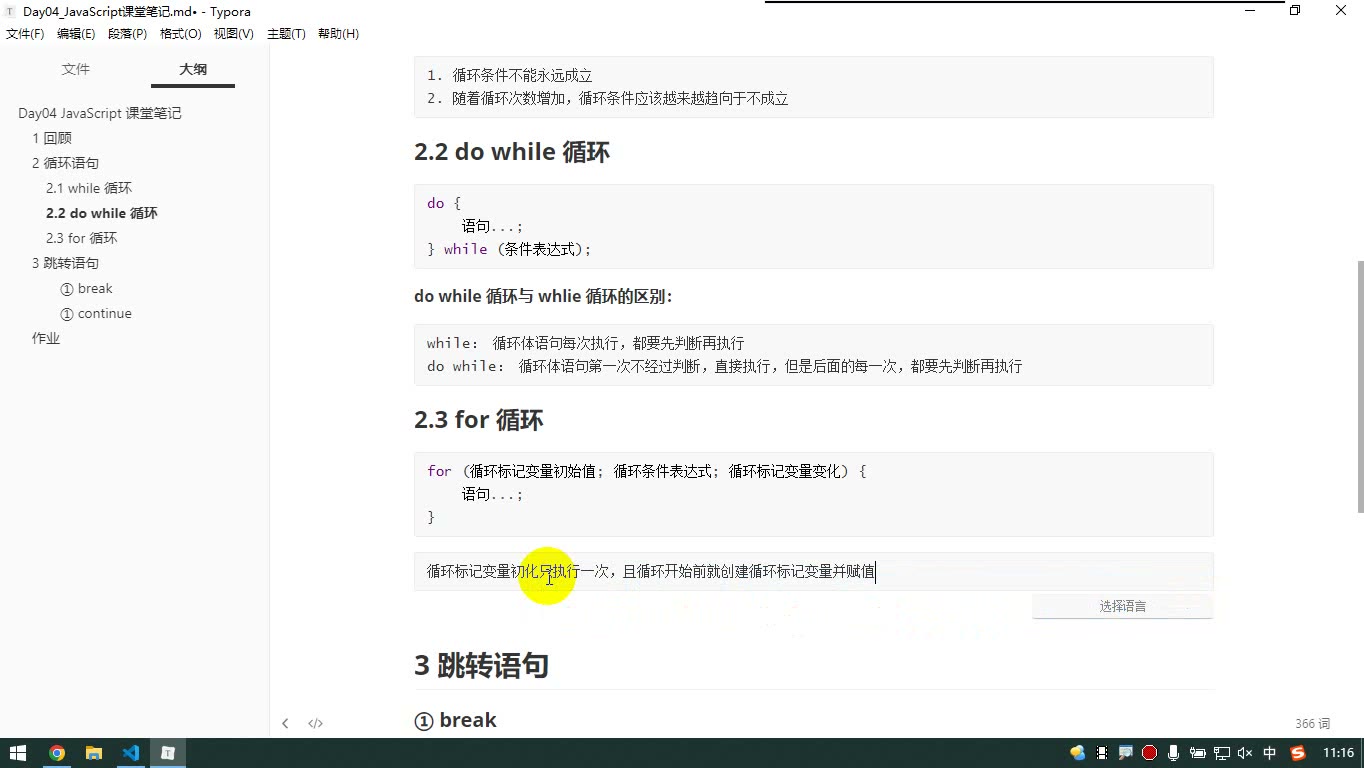Click the red stop recording tray icon

1149,753
